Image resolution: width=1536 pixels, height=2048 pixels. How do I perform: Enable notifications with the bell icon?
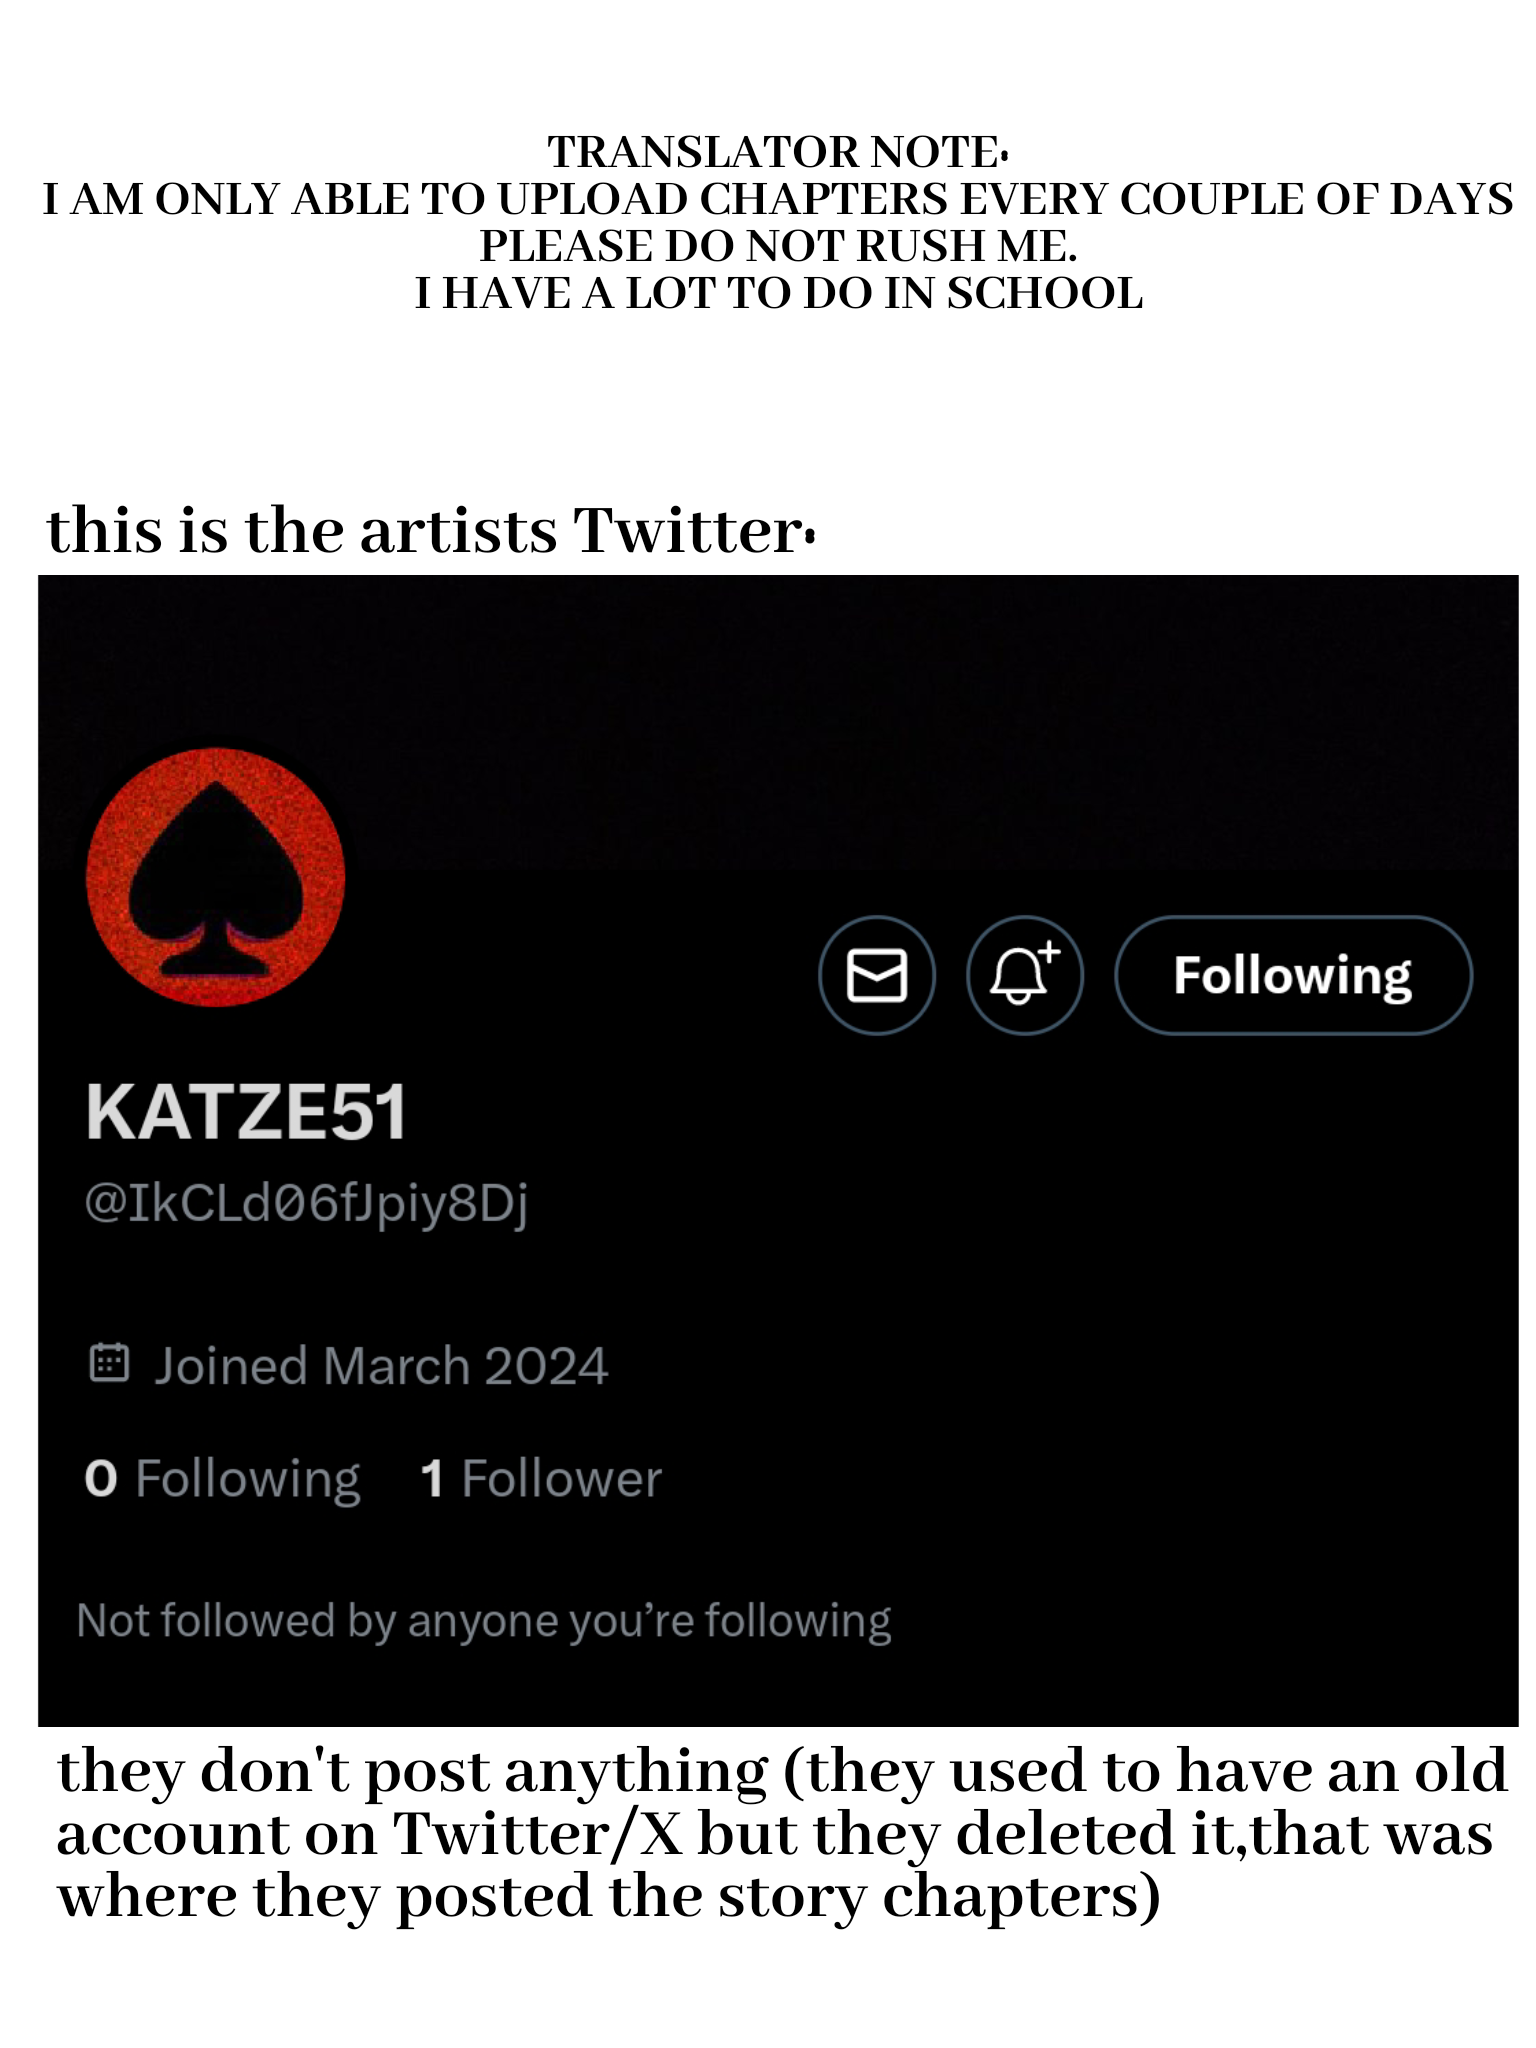(x=1024, y=975)
